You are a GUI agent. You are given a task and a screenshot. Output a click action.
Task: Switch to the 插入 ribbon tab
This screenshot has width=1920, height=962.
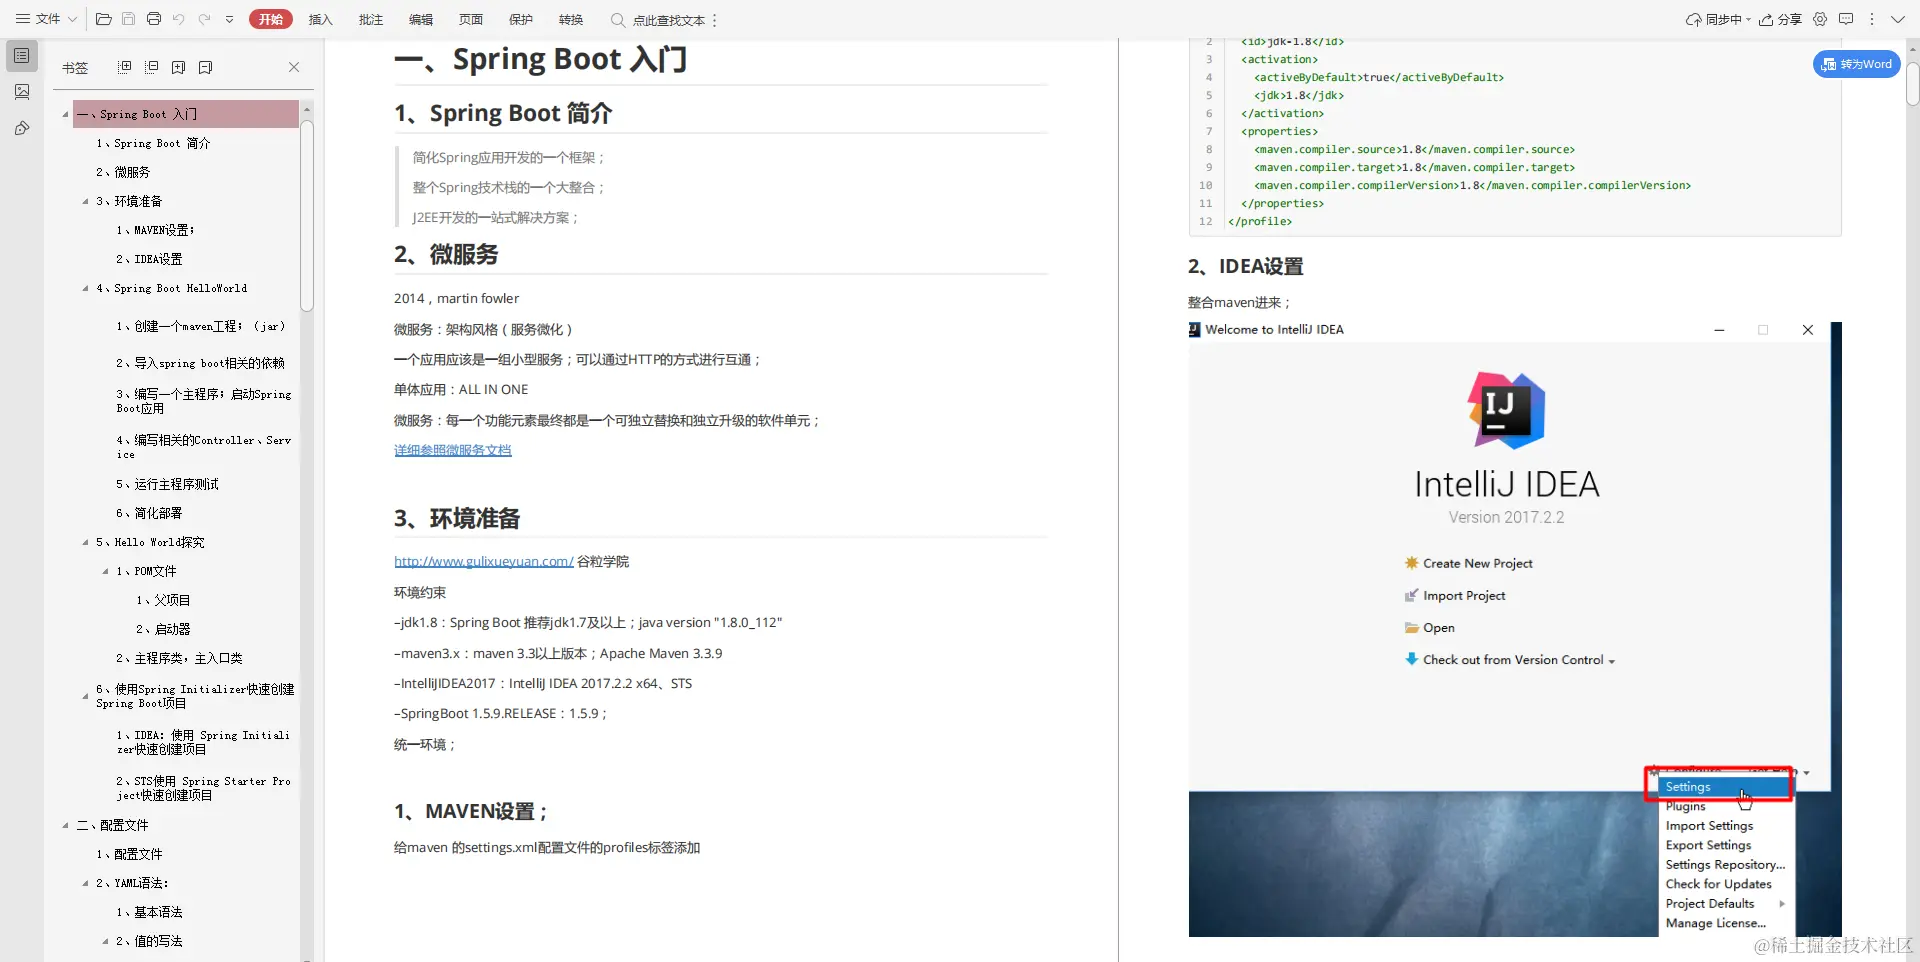click(320, 18)
